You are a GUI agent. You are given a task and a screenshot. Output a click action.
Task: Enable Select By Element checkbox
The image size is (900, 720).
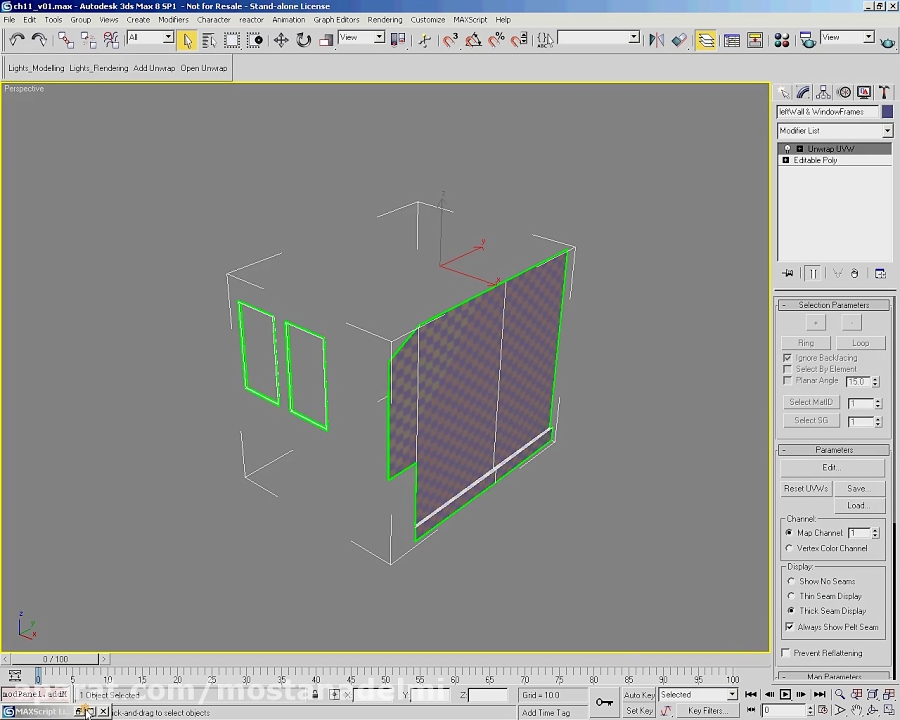coord(788,369)
